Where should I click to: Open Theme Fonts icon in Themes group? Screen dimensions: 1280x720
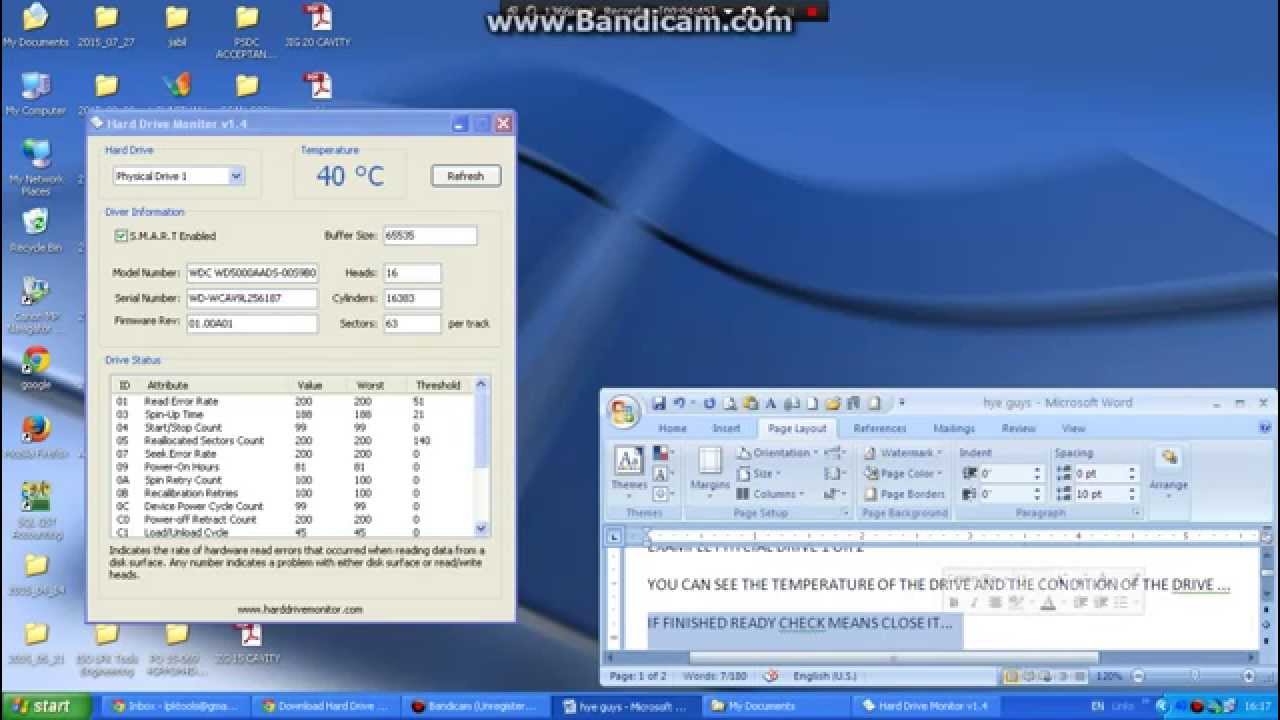660,474
